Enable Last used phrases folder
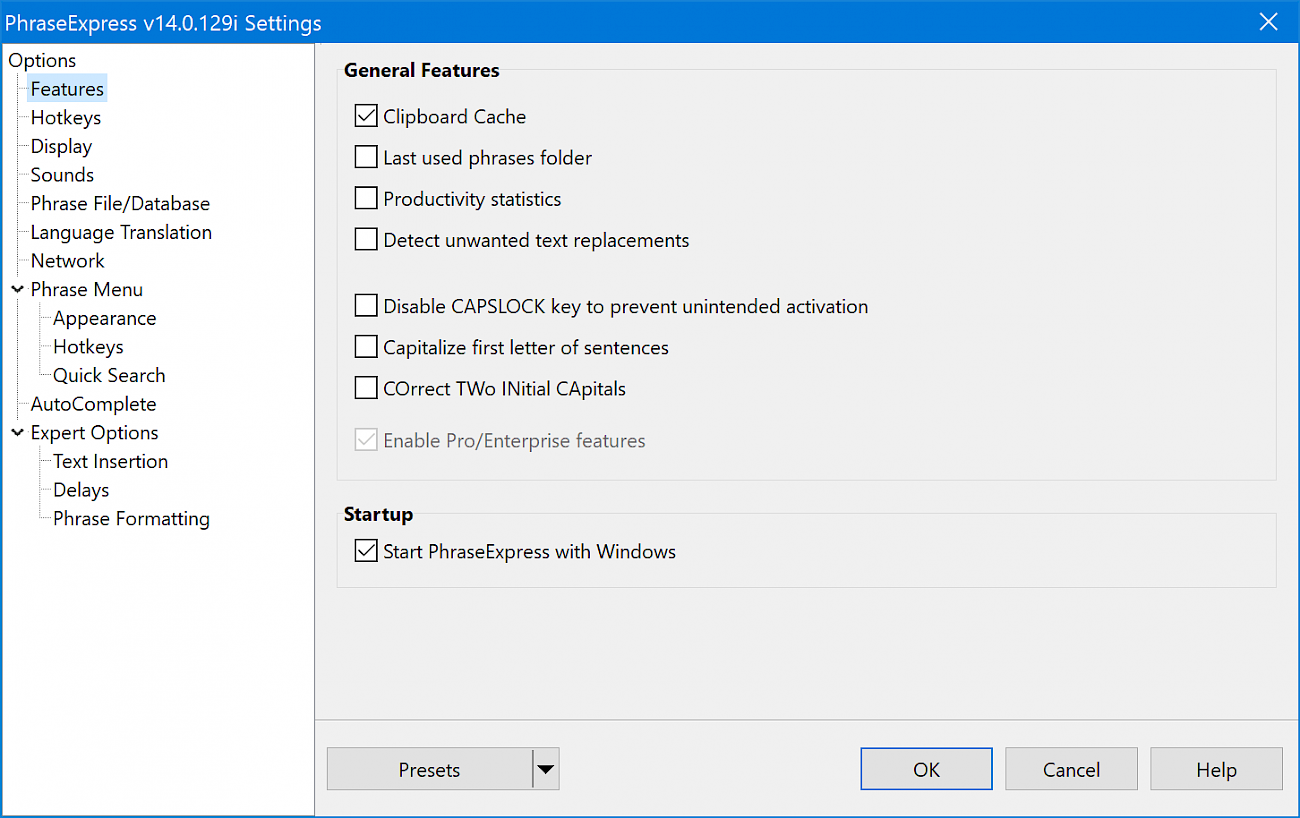This screenshot has width=1300, height=818. pyautogui.click(x=366, y=157)
